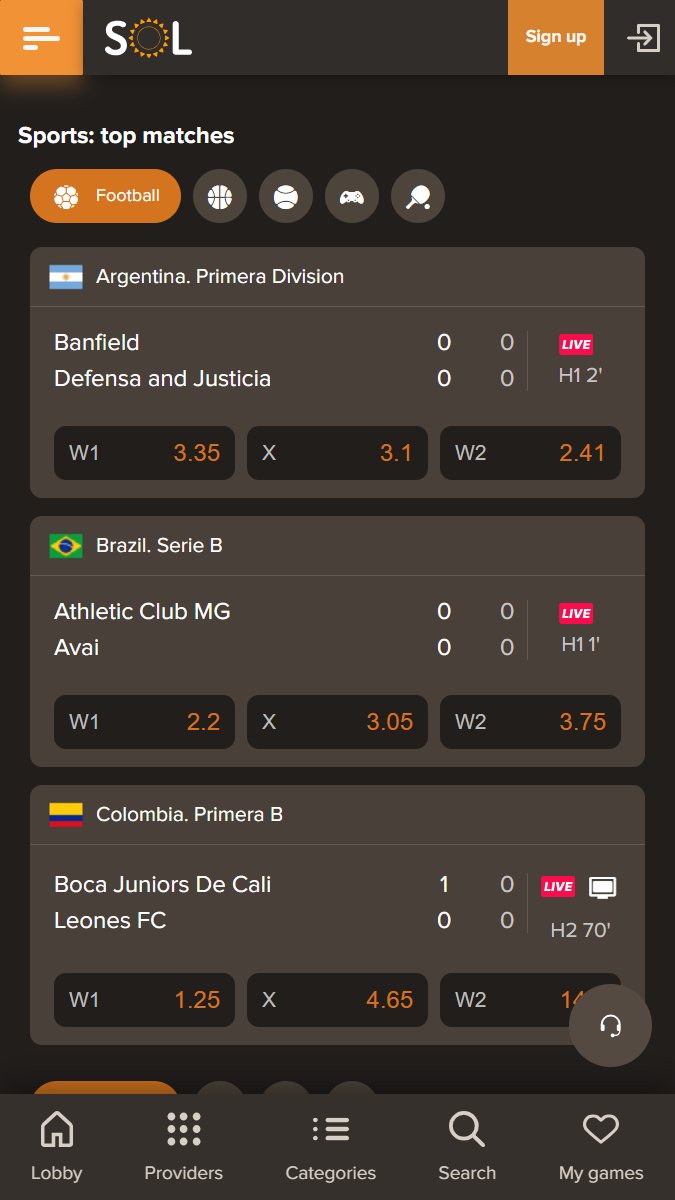Tap the login arrow icon
Image resolution: width=675 pixels, height=1200 pixels.
click(x=643, y=38)
